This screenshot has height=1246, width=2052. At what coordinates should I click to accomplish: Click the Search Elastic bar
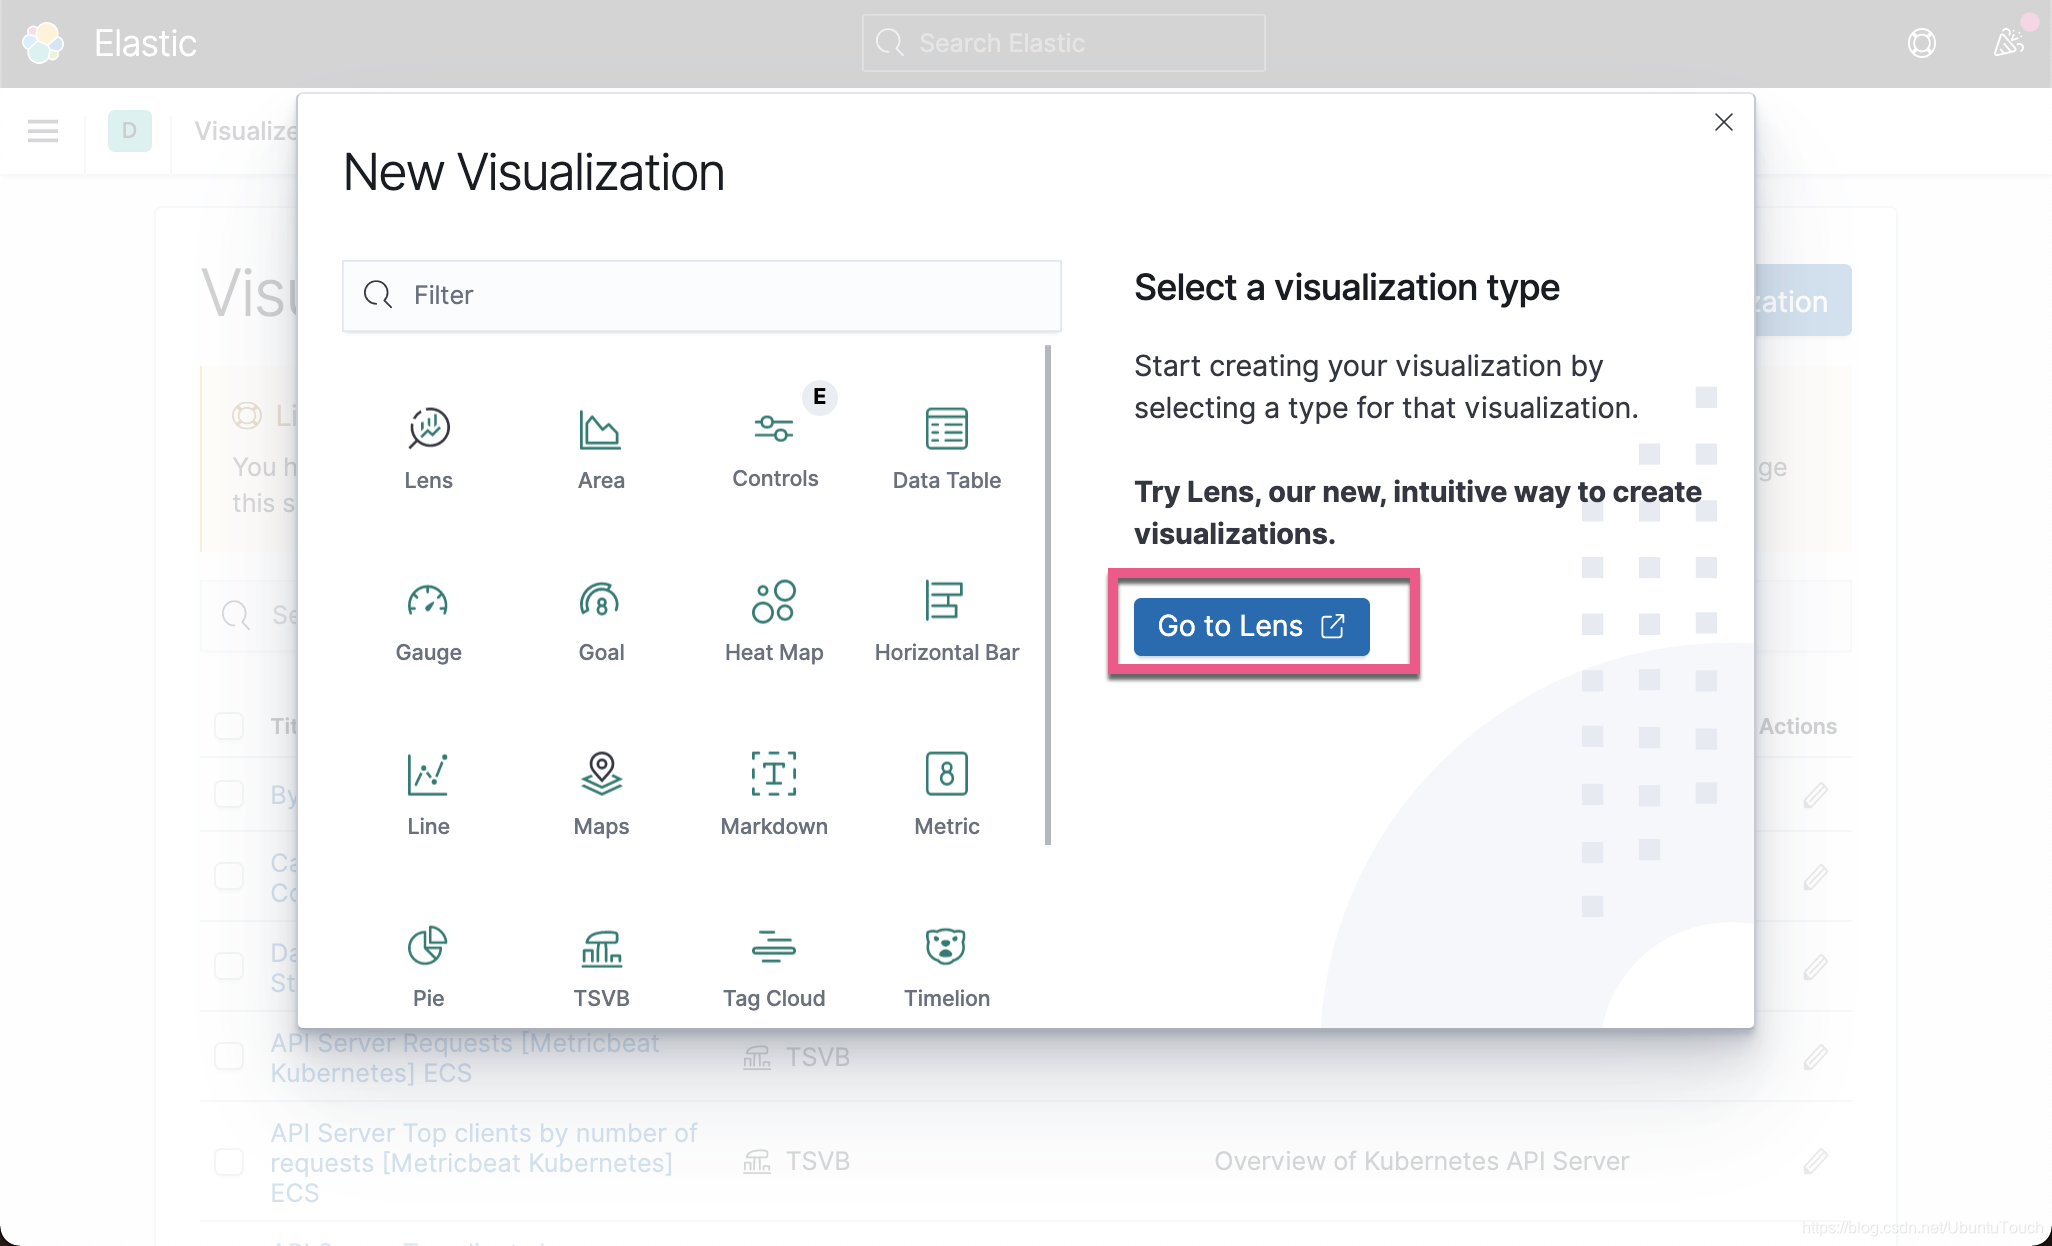1063,43
